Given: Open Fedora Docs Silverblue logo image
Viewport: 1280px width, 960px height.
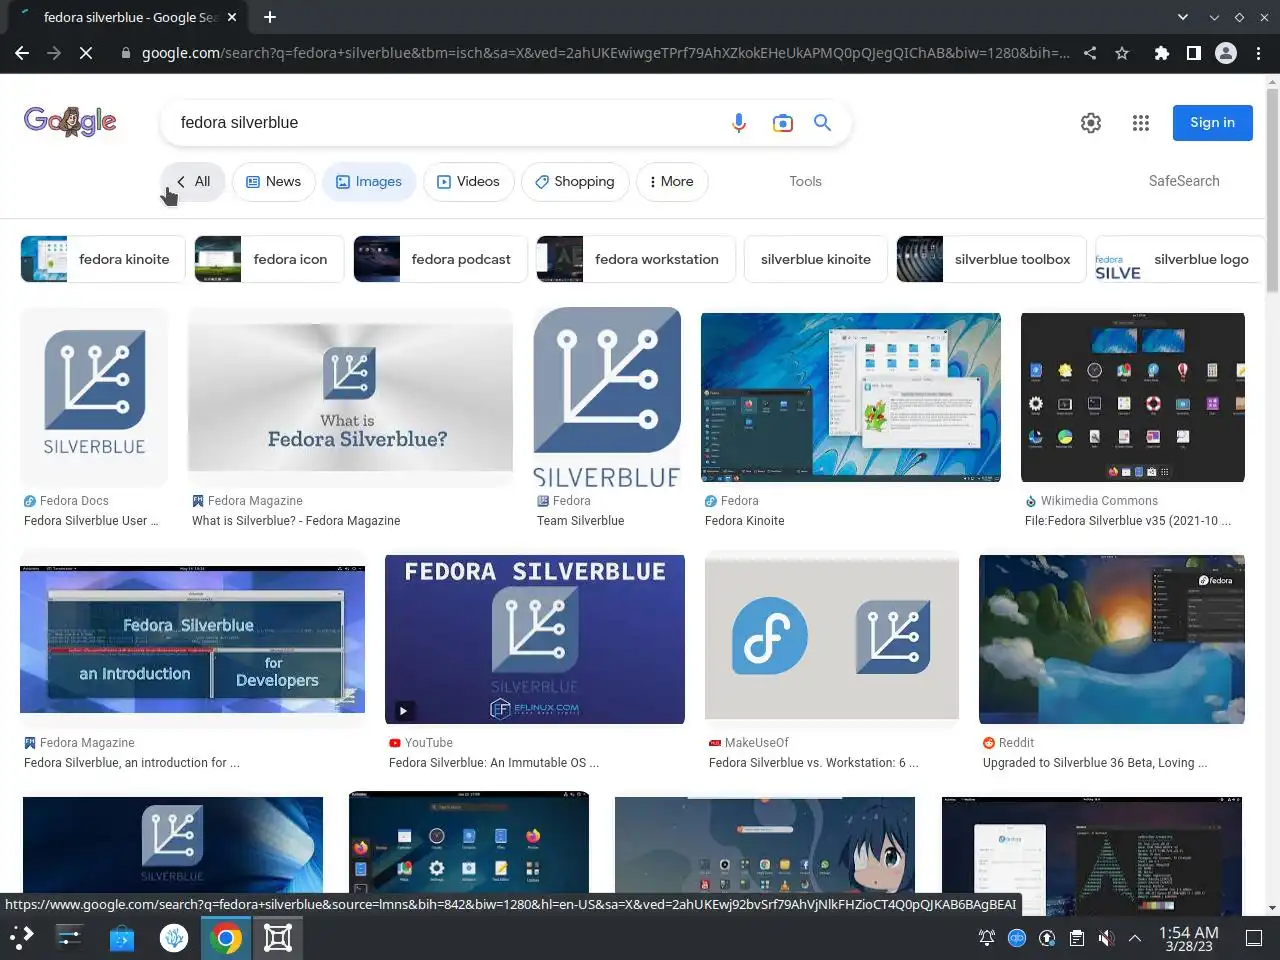Looking at the screenshot, I should 95,397.
